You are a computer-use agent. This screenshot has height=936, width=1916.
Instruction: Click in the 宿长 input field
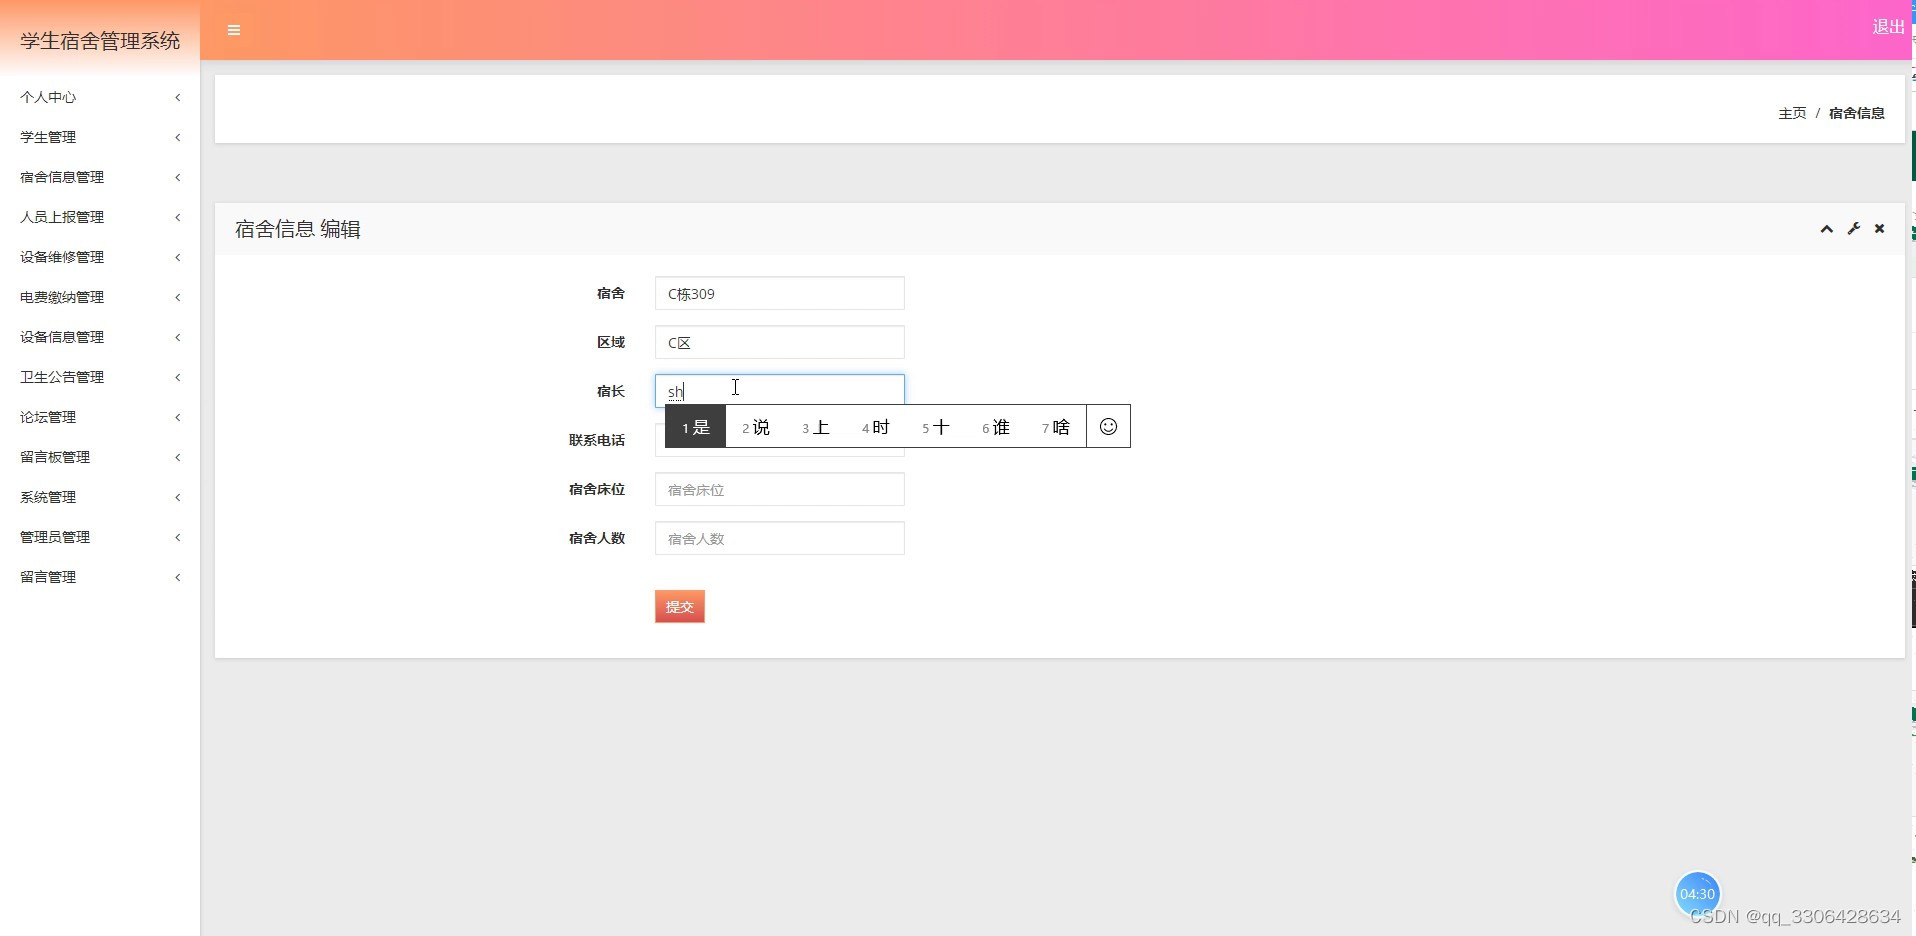pyautogui.click(x=780, y=391)
